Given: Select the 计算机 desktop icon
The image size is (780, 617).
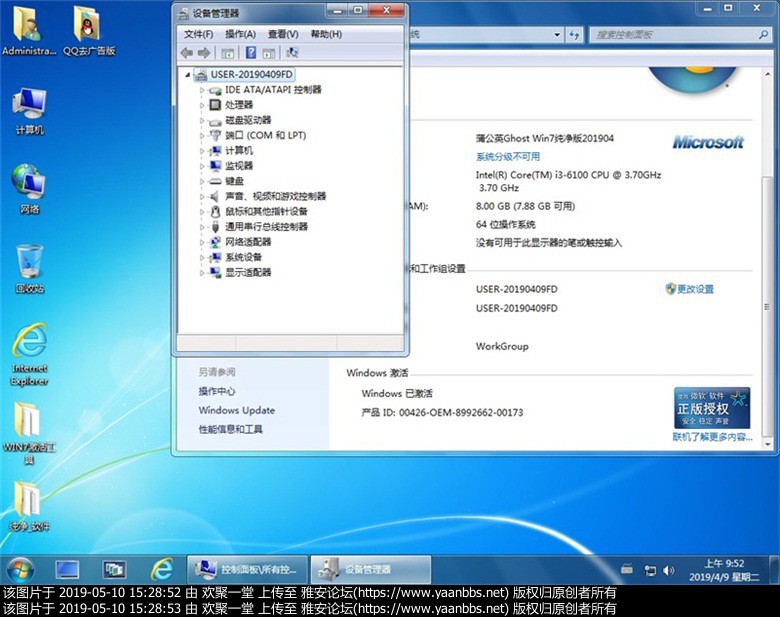Looking at the screenshot, I should pyautogui.click(x=29, y=111).
